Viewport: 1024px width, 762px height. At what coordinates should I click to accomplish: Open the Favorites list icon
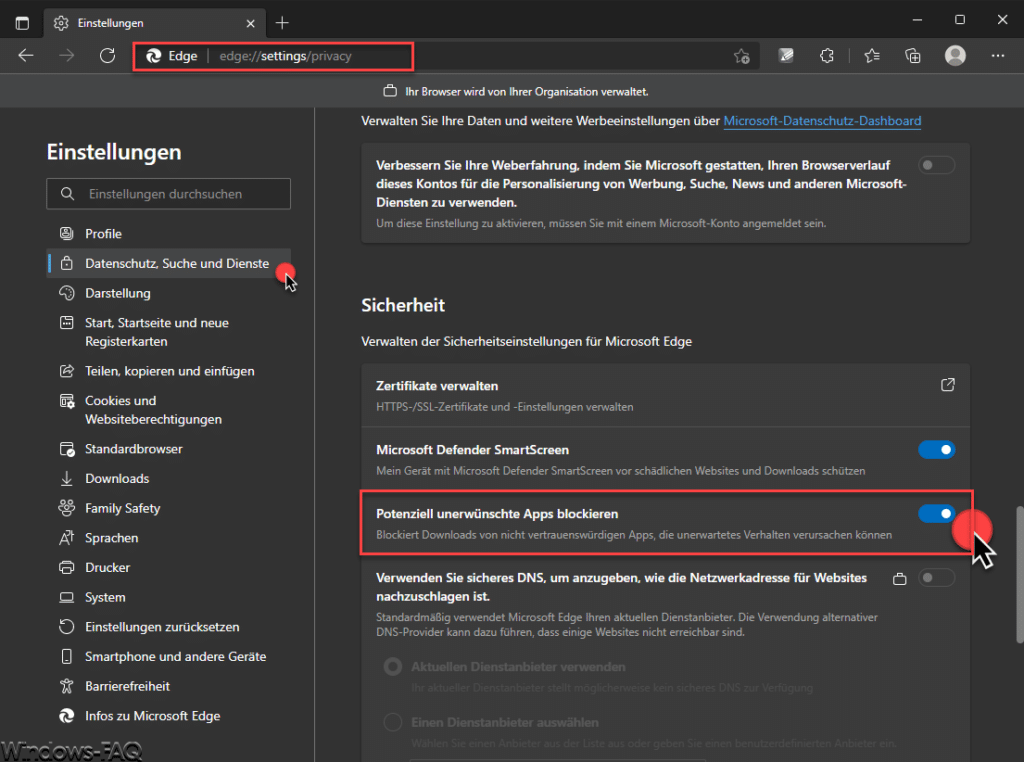click(872, 56)
